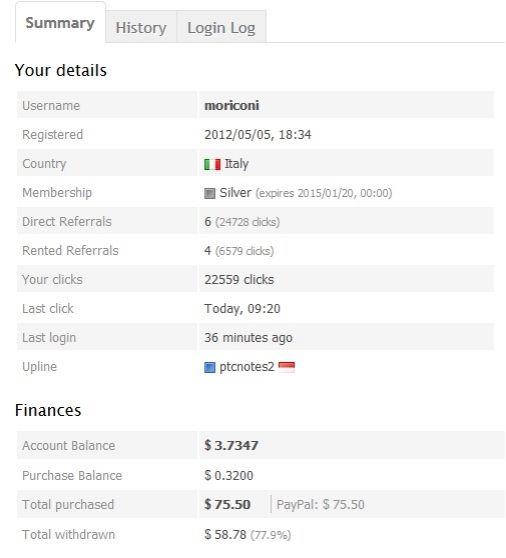Image resolution: width=506 pixels, height=558 pixels.
Task: Click the 24728 direct referral clicks text
Action: point(248,222)
